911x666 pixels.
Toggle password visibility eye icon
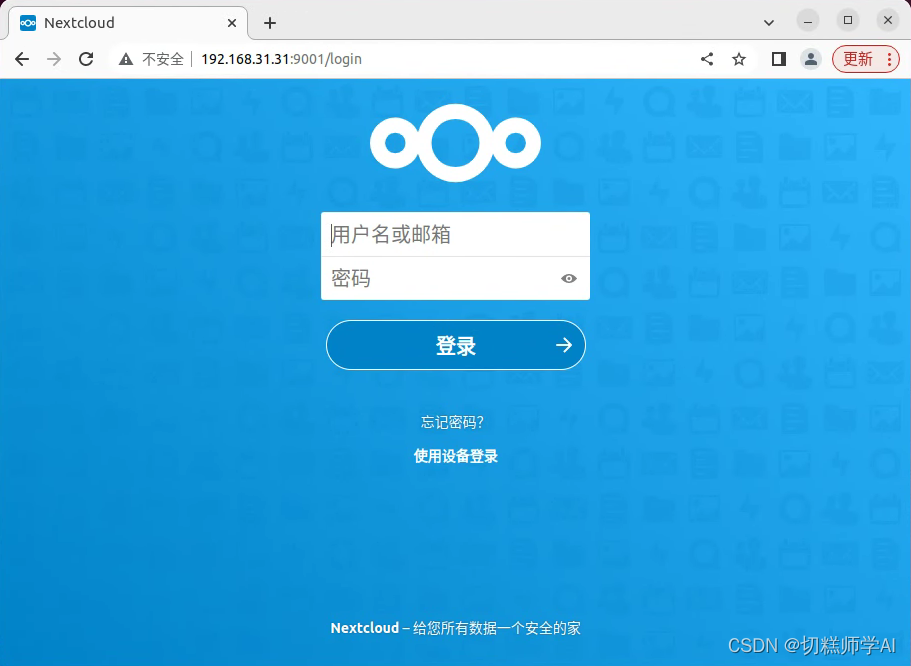coord(569,278)
